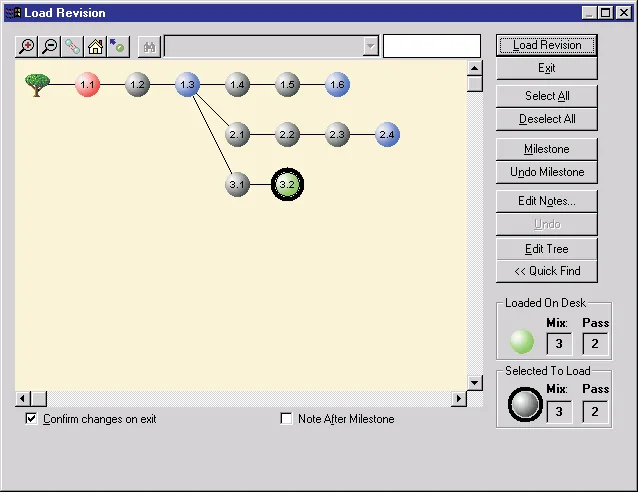Click the Milestone button

547,149
